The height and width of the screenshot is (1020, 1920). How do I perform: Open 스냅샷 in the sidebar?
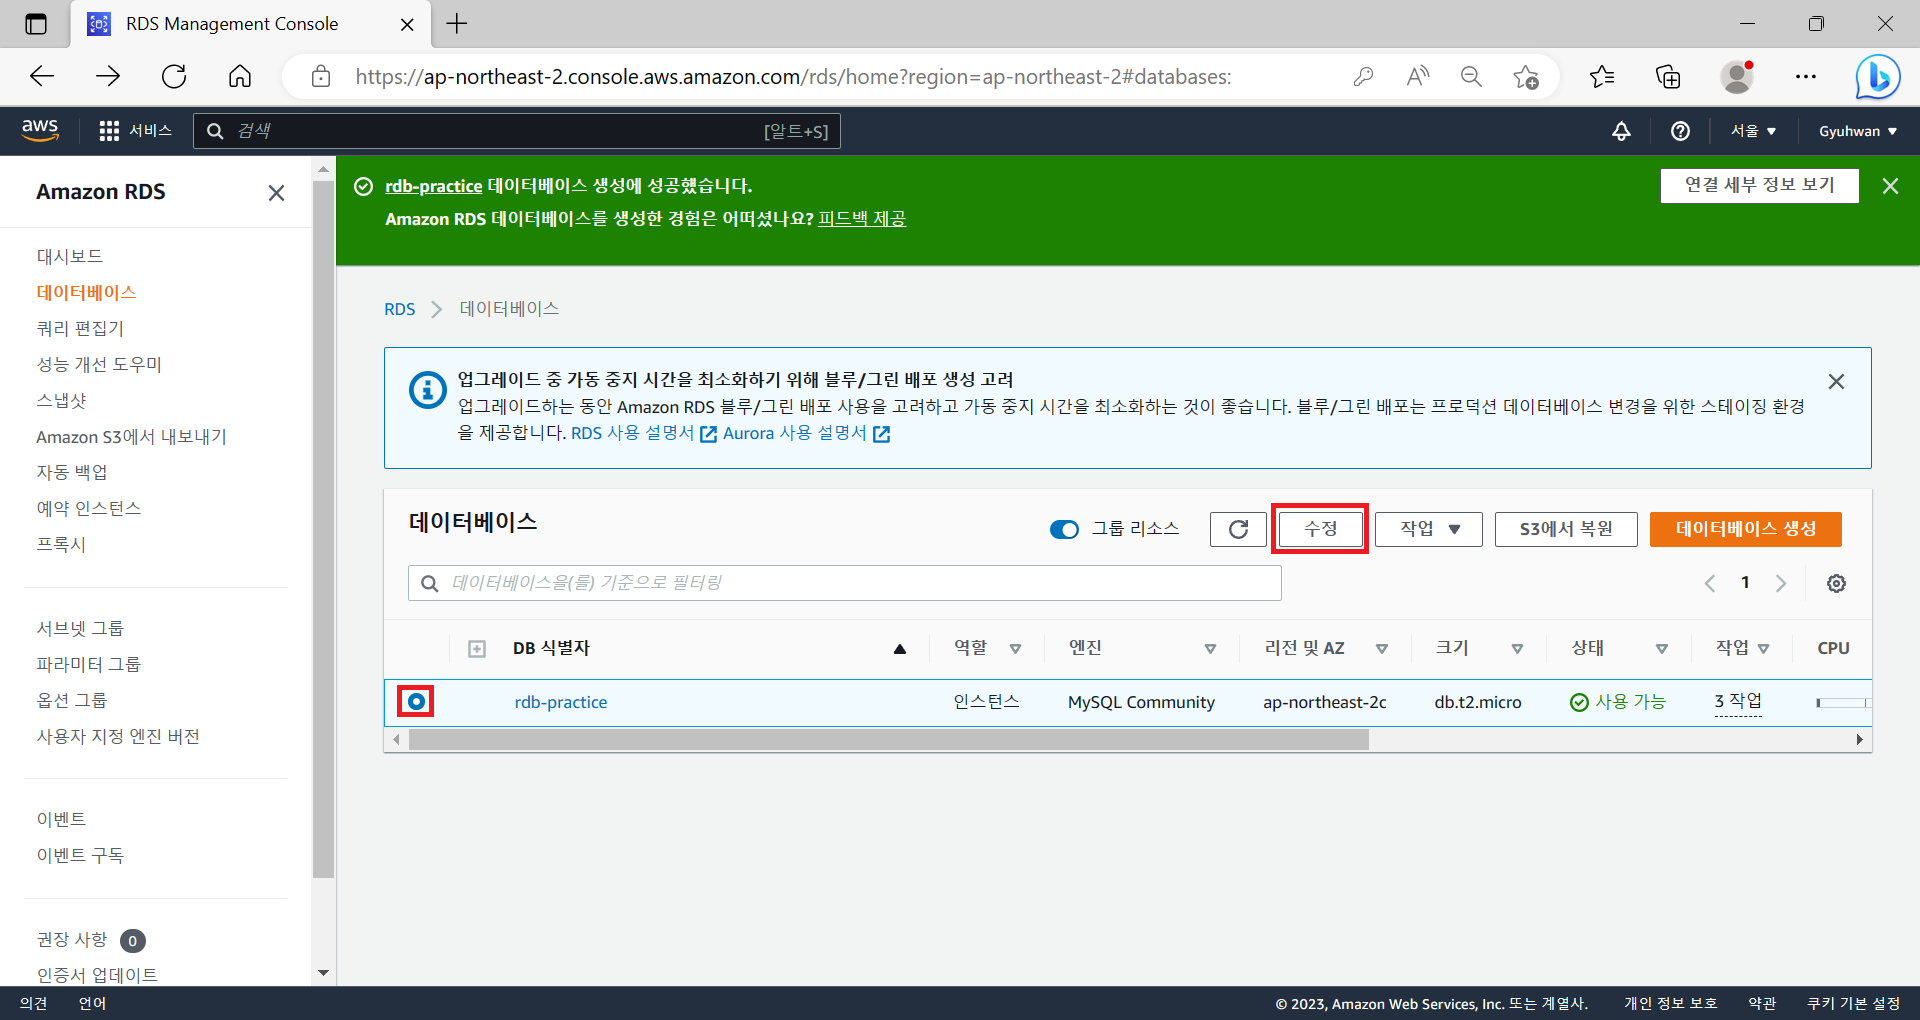coord(61,401)
